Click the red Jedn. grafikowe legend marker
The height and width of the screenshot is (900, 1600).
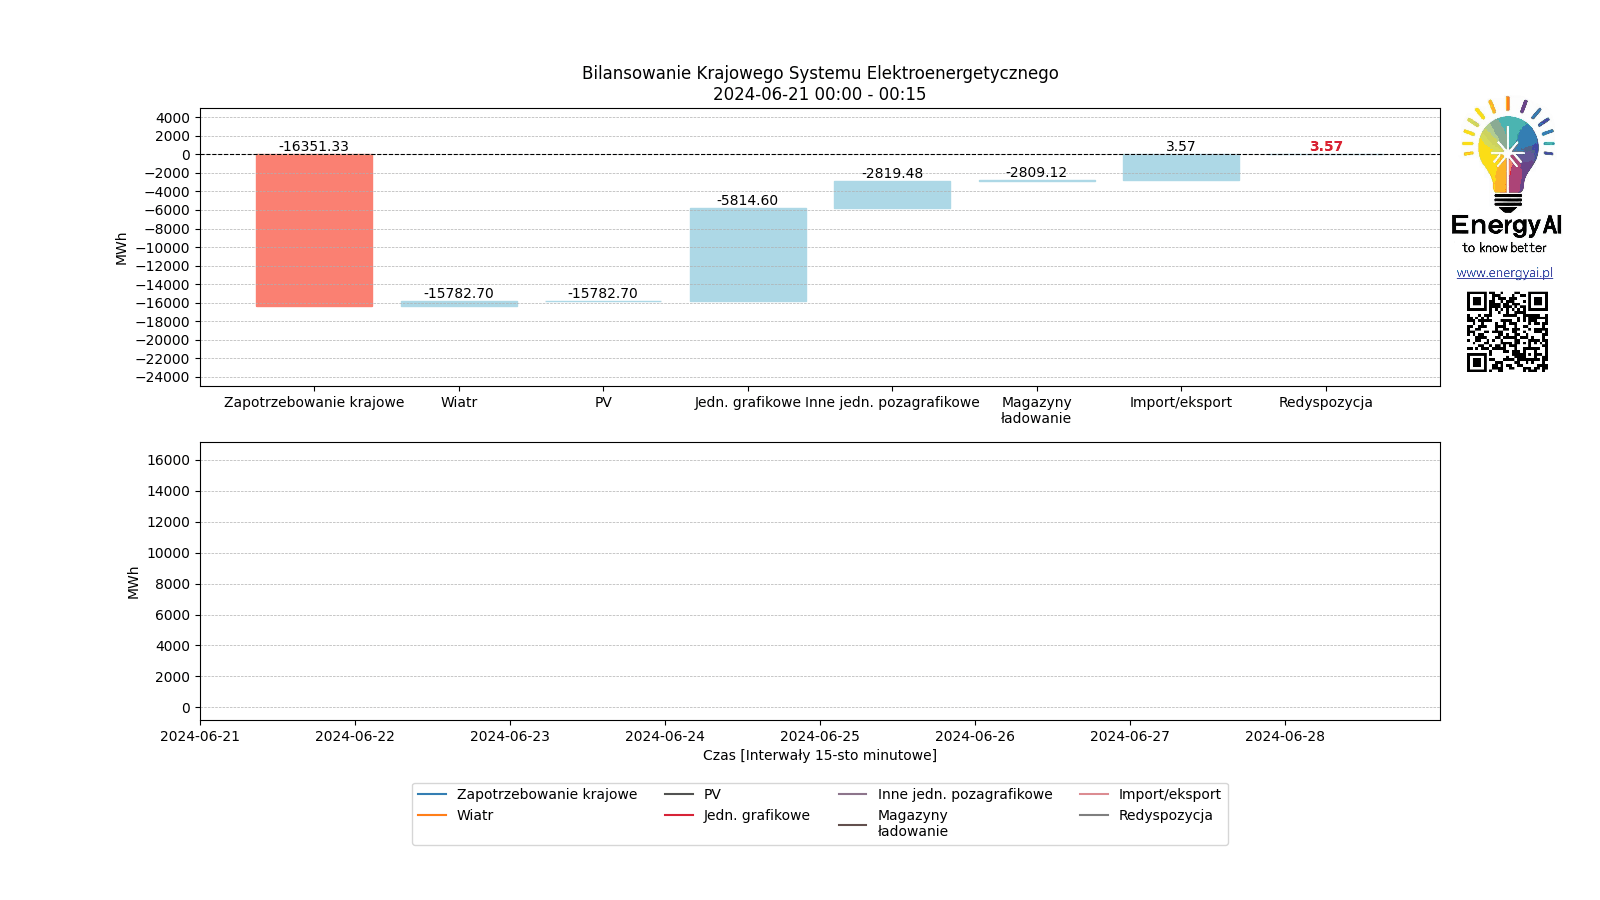click(679, 815)
